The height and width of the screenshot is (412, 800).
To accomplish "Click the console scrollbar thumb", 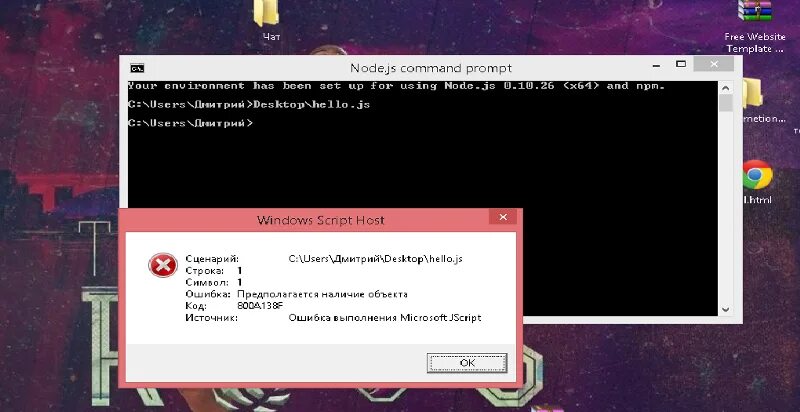I will [x=726, y=102].
